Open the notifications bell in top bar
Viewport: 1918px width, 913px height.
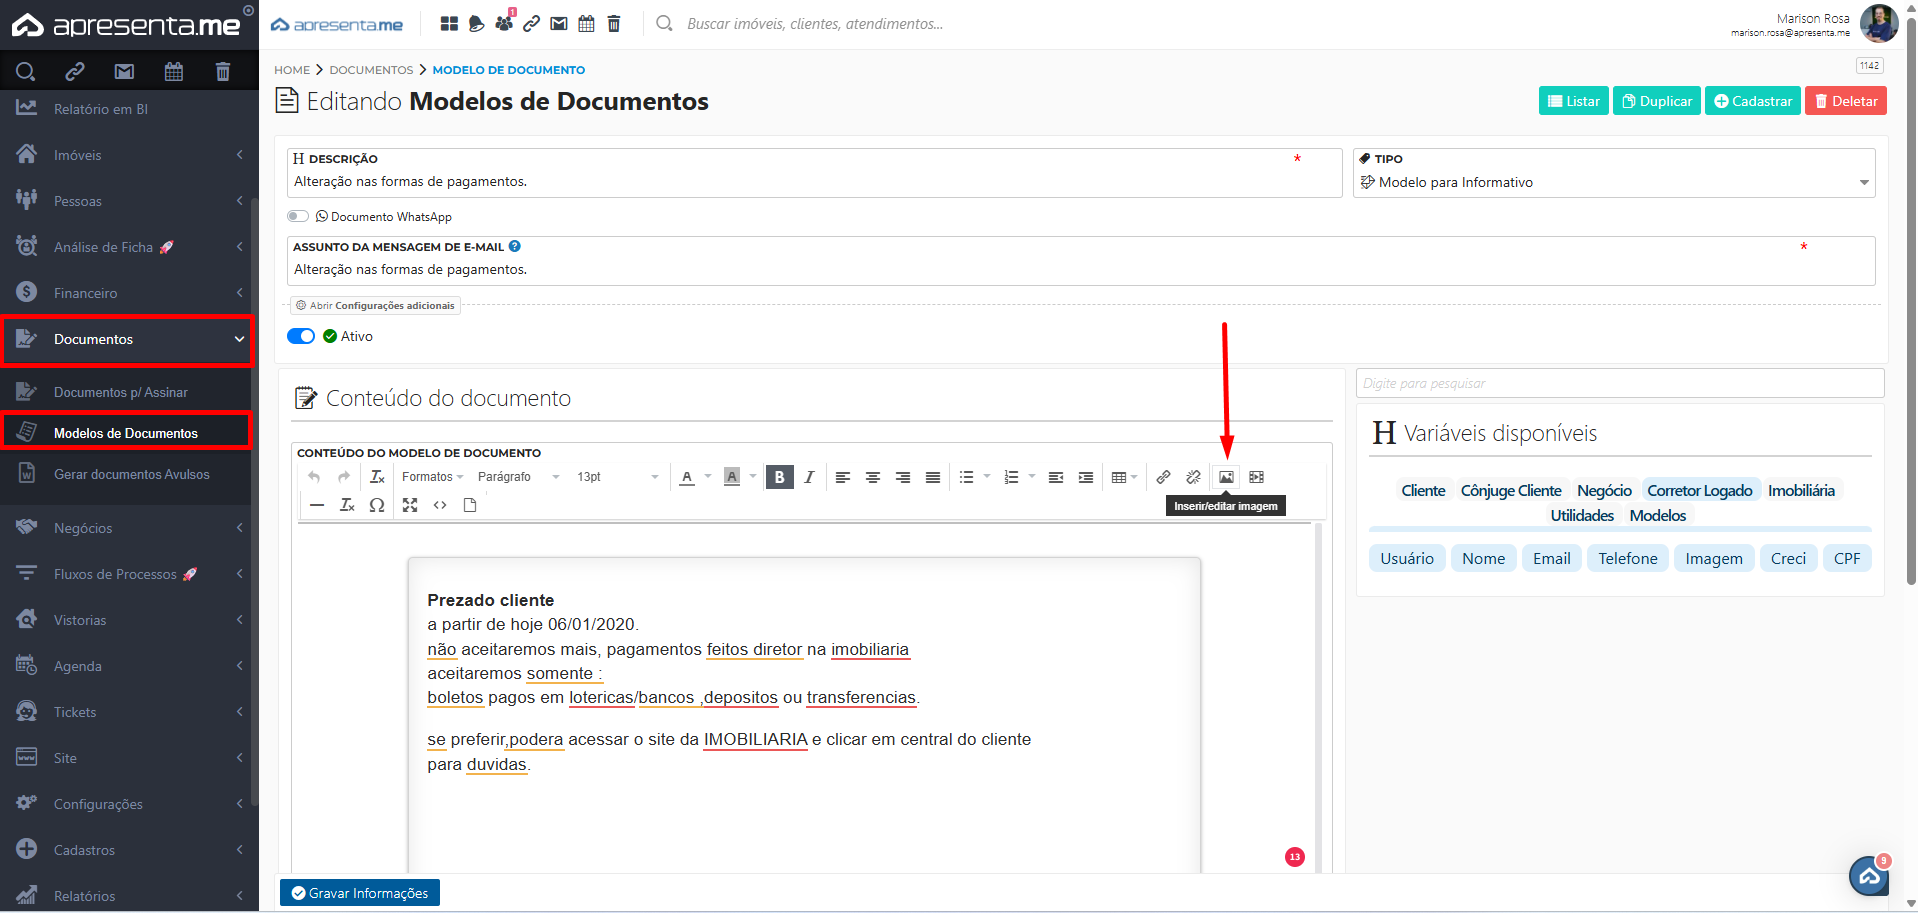coord(476,24)
